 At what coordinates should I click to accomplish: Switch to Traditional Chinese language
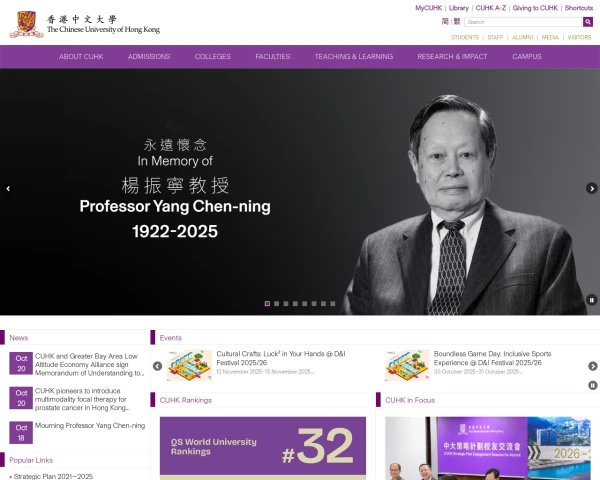(457, 21)
